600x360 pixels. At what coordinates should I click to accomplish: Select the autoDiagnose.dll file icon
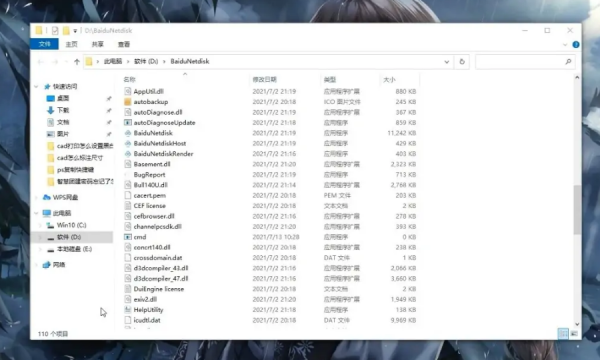(127, 112)
